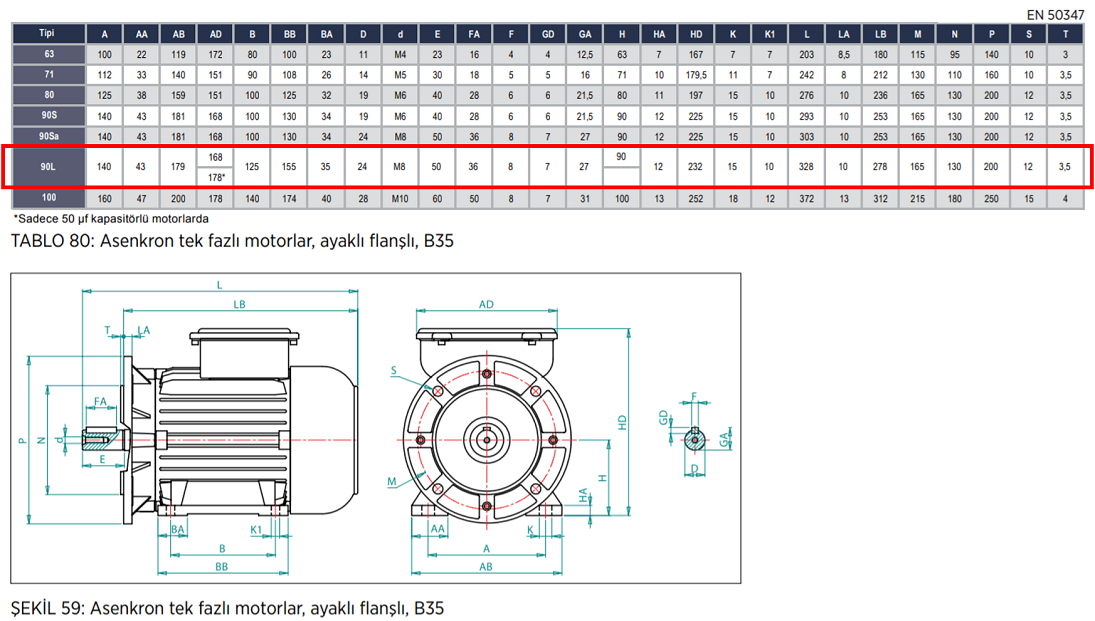Select the 90L row label
This screenshot has width=1095, height=621.
tap(47, 167)
